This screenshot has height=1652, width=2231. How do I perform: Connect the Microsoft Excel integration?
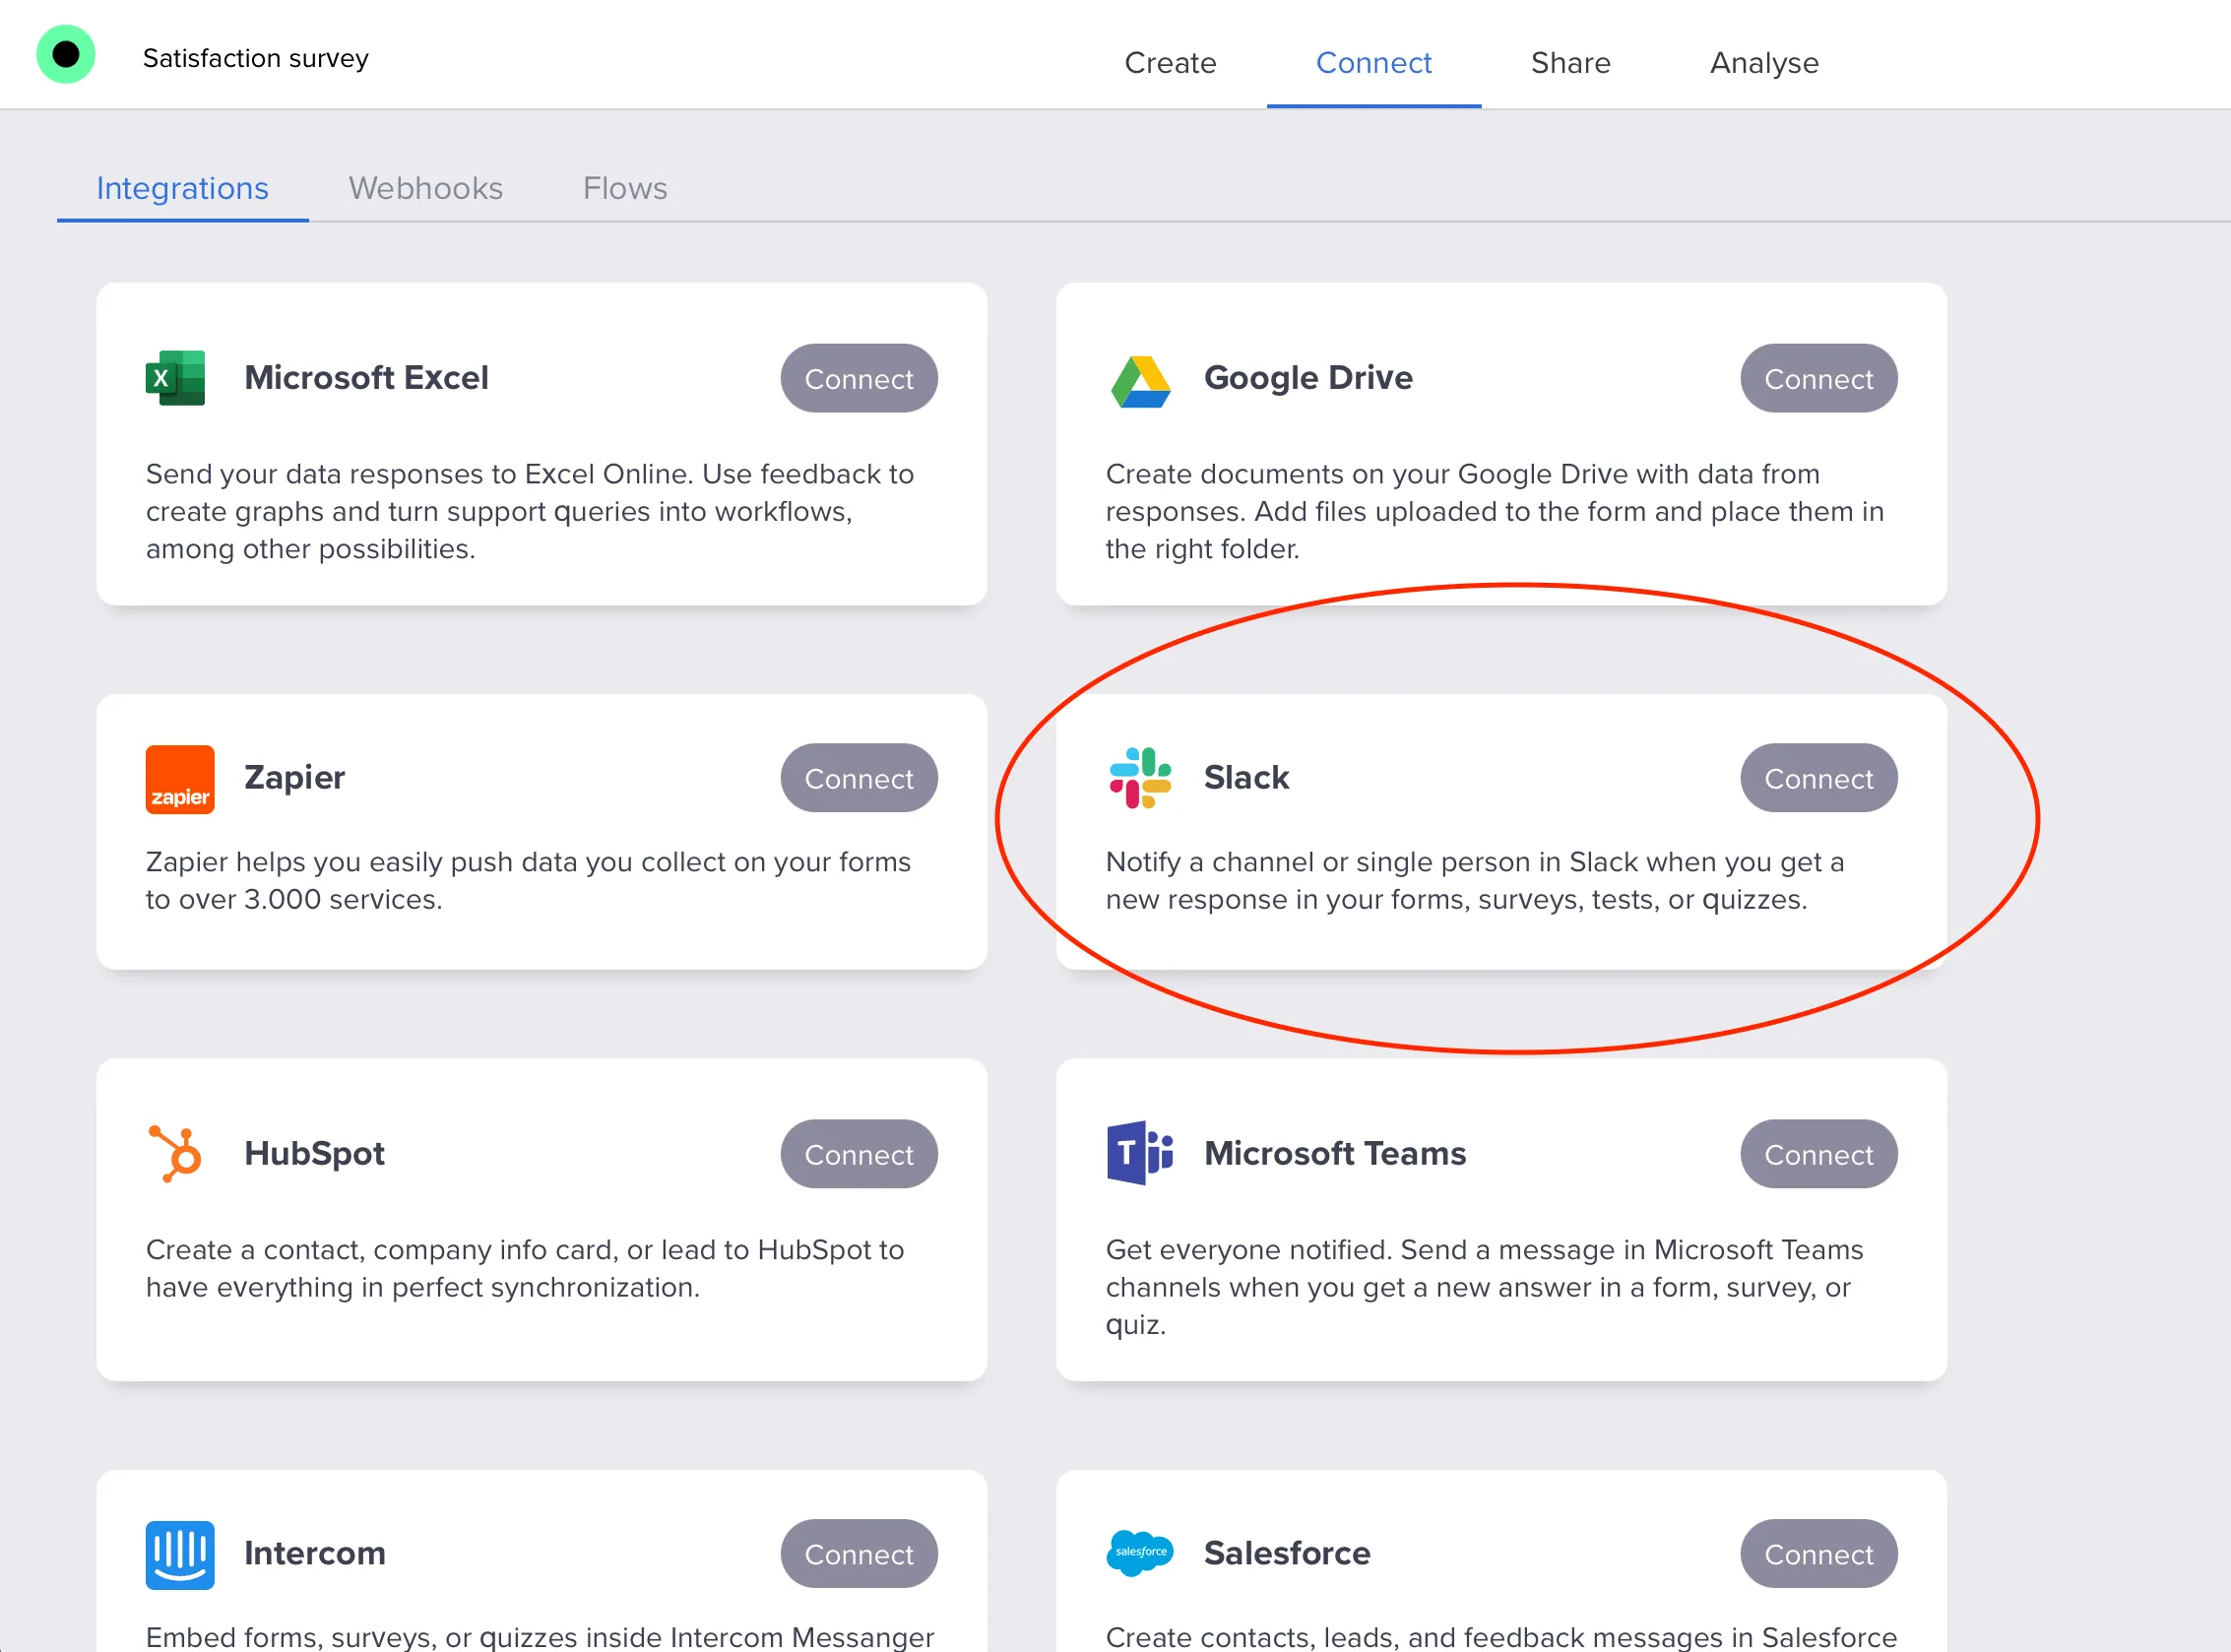click(x=858, y=378)
